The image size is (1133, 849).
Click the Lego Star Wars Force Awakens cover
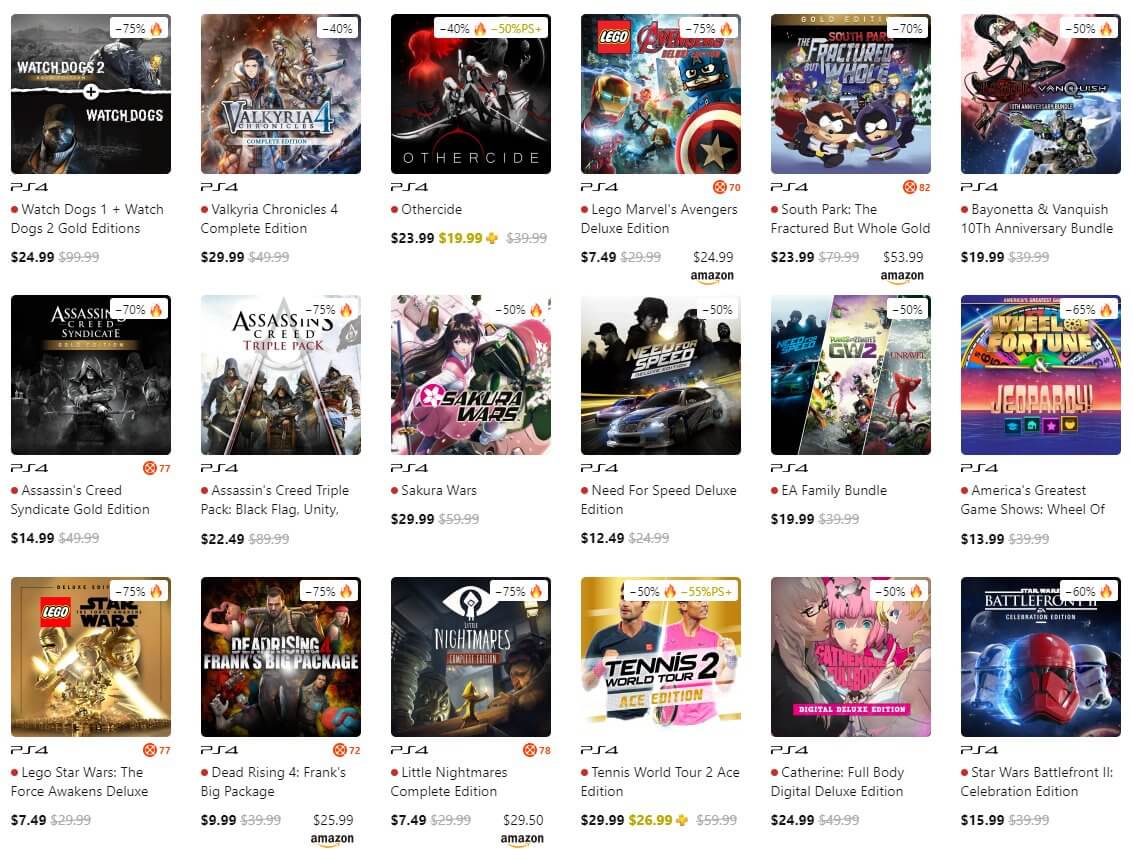pyautogui.click(x=91, y=657)
